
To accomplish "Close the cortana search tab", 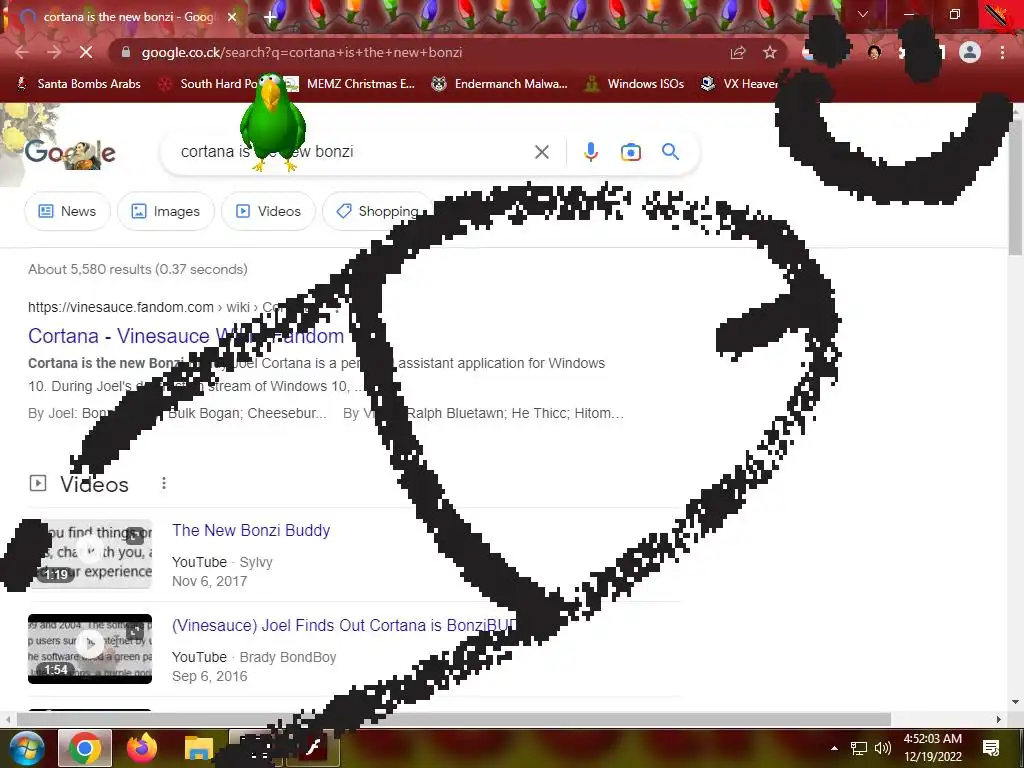I will 232,17.
